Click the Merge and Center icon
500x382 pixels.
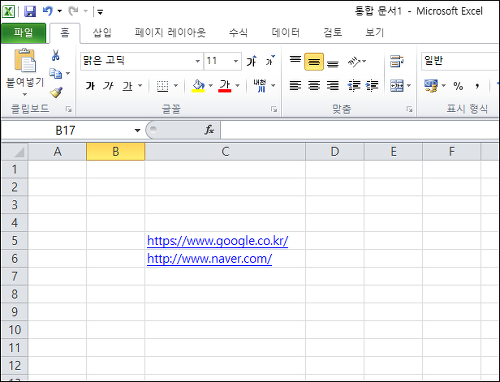point(397,86)
